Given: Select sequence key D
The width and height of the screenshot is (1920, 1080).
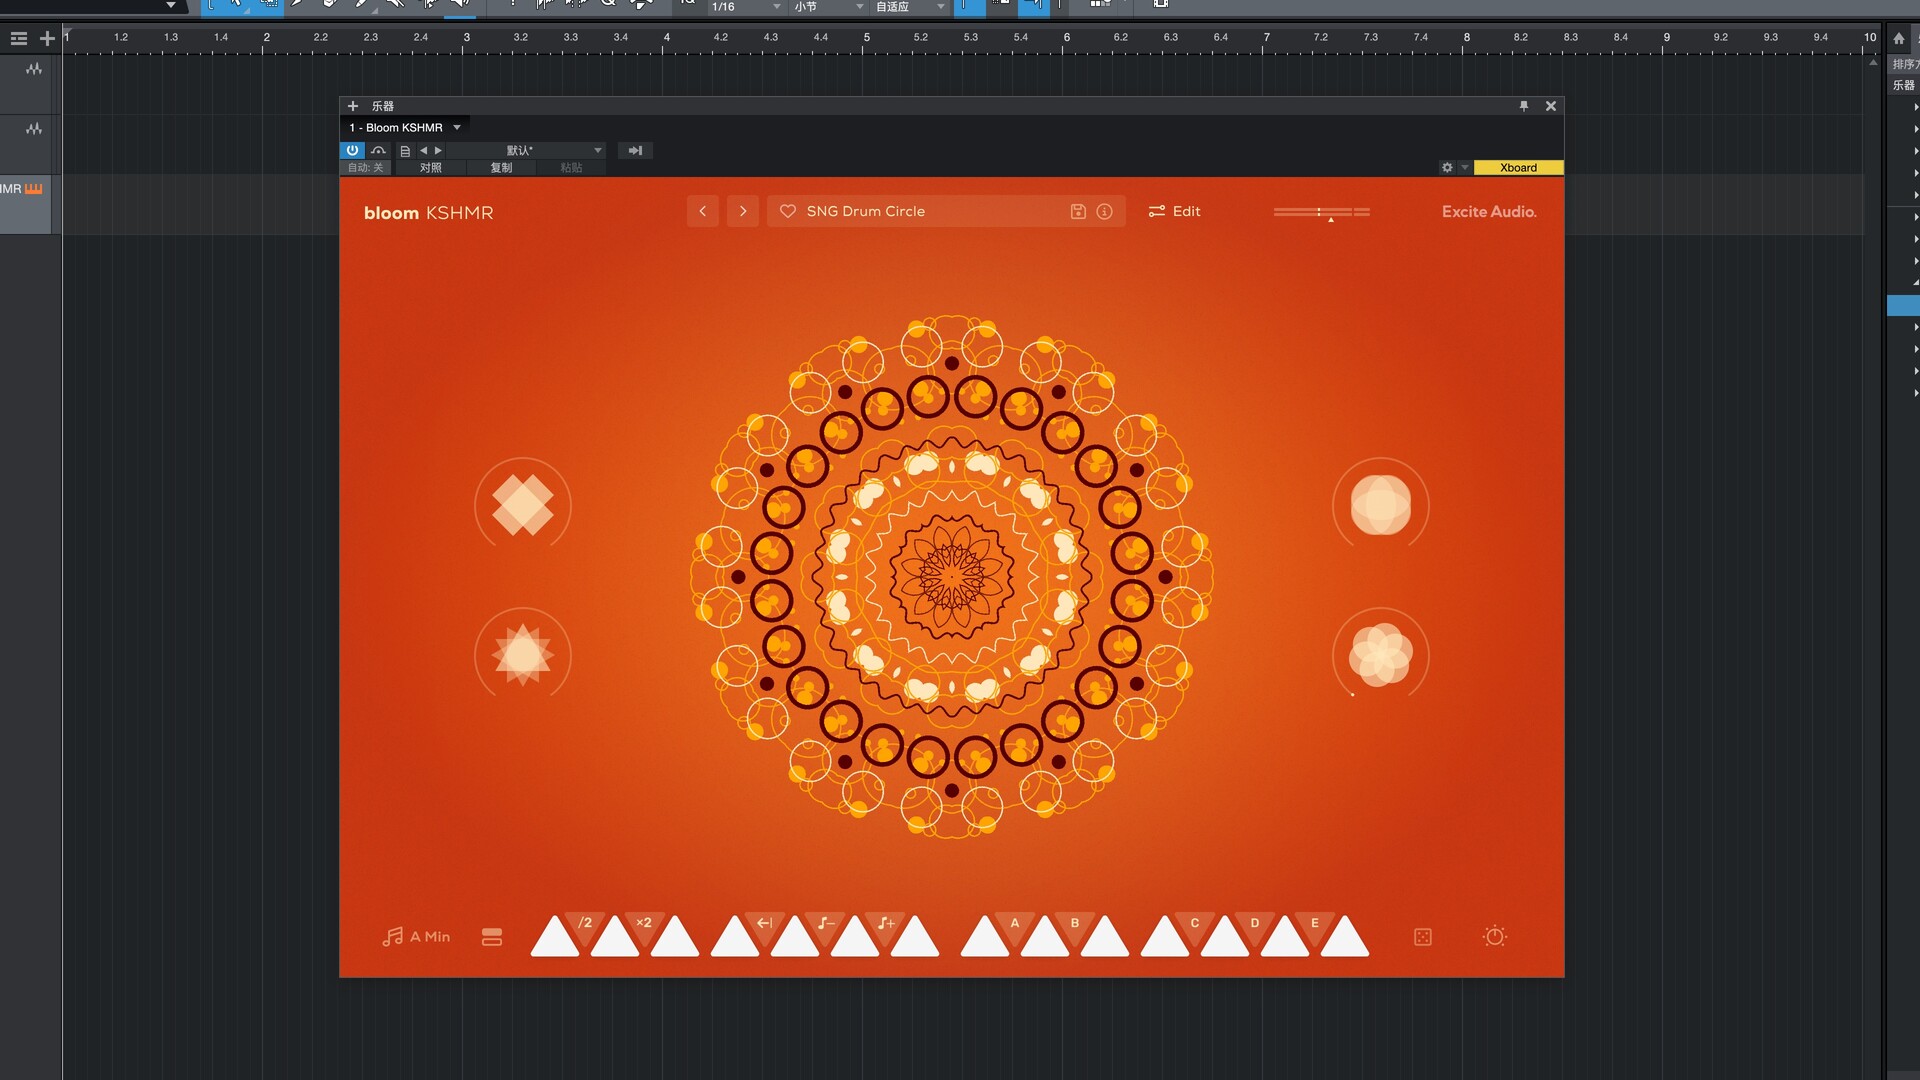Looking at the screenshot, I should point(1255,924).
